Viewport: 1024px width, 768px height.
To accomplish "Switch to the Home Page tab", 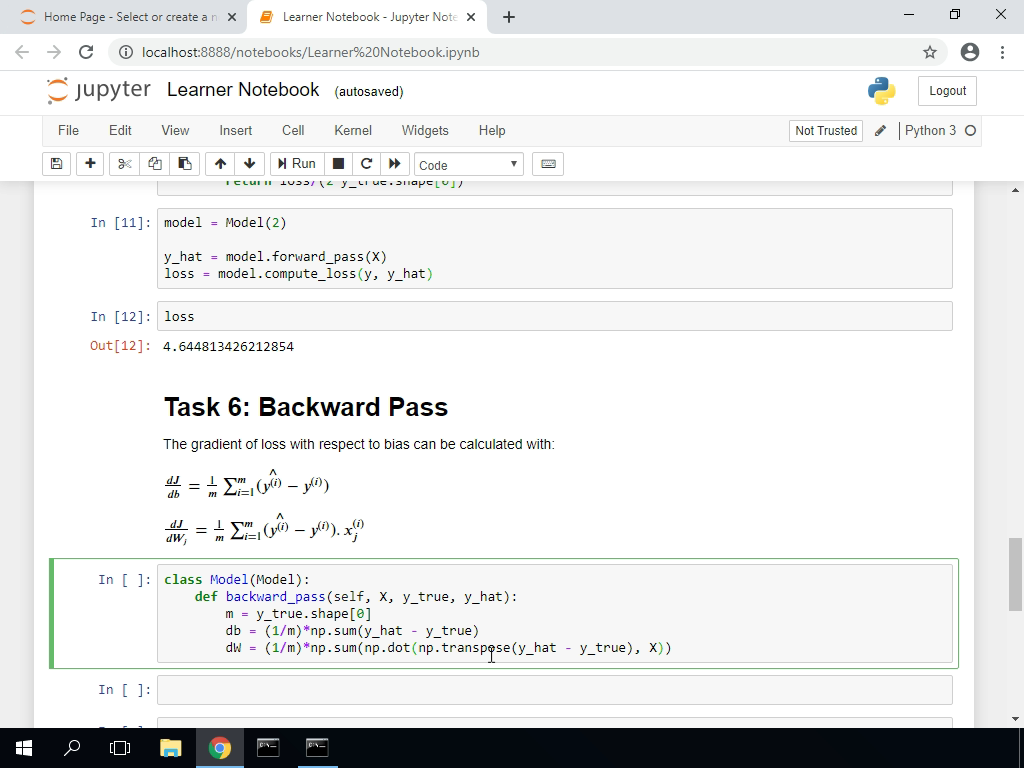I will click(x=123, y=17).
